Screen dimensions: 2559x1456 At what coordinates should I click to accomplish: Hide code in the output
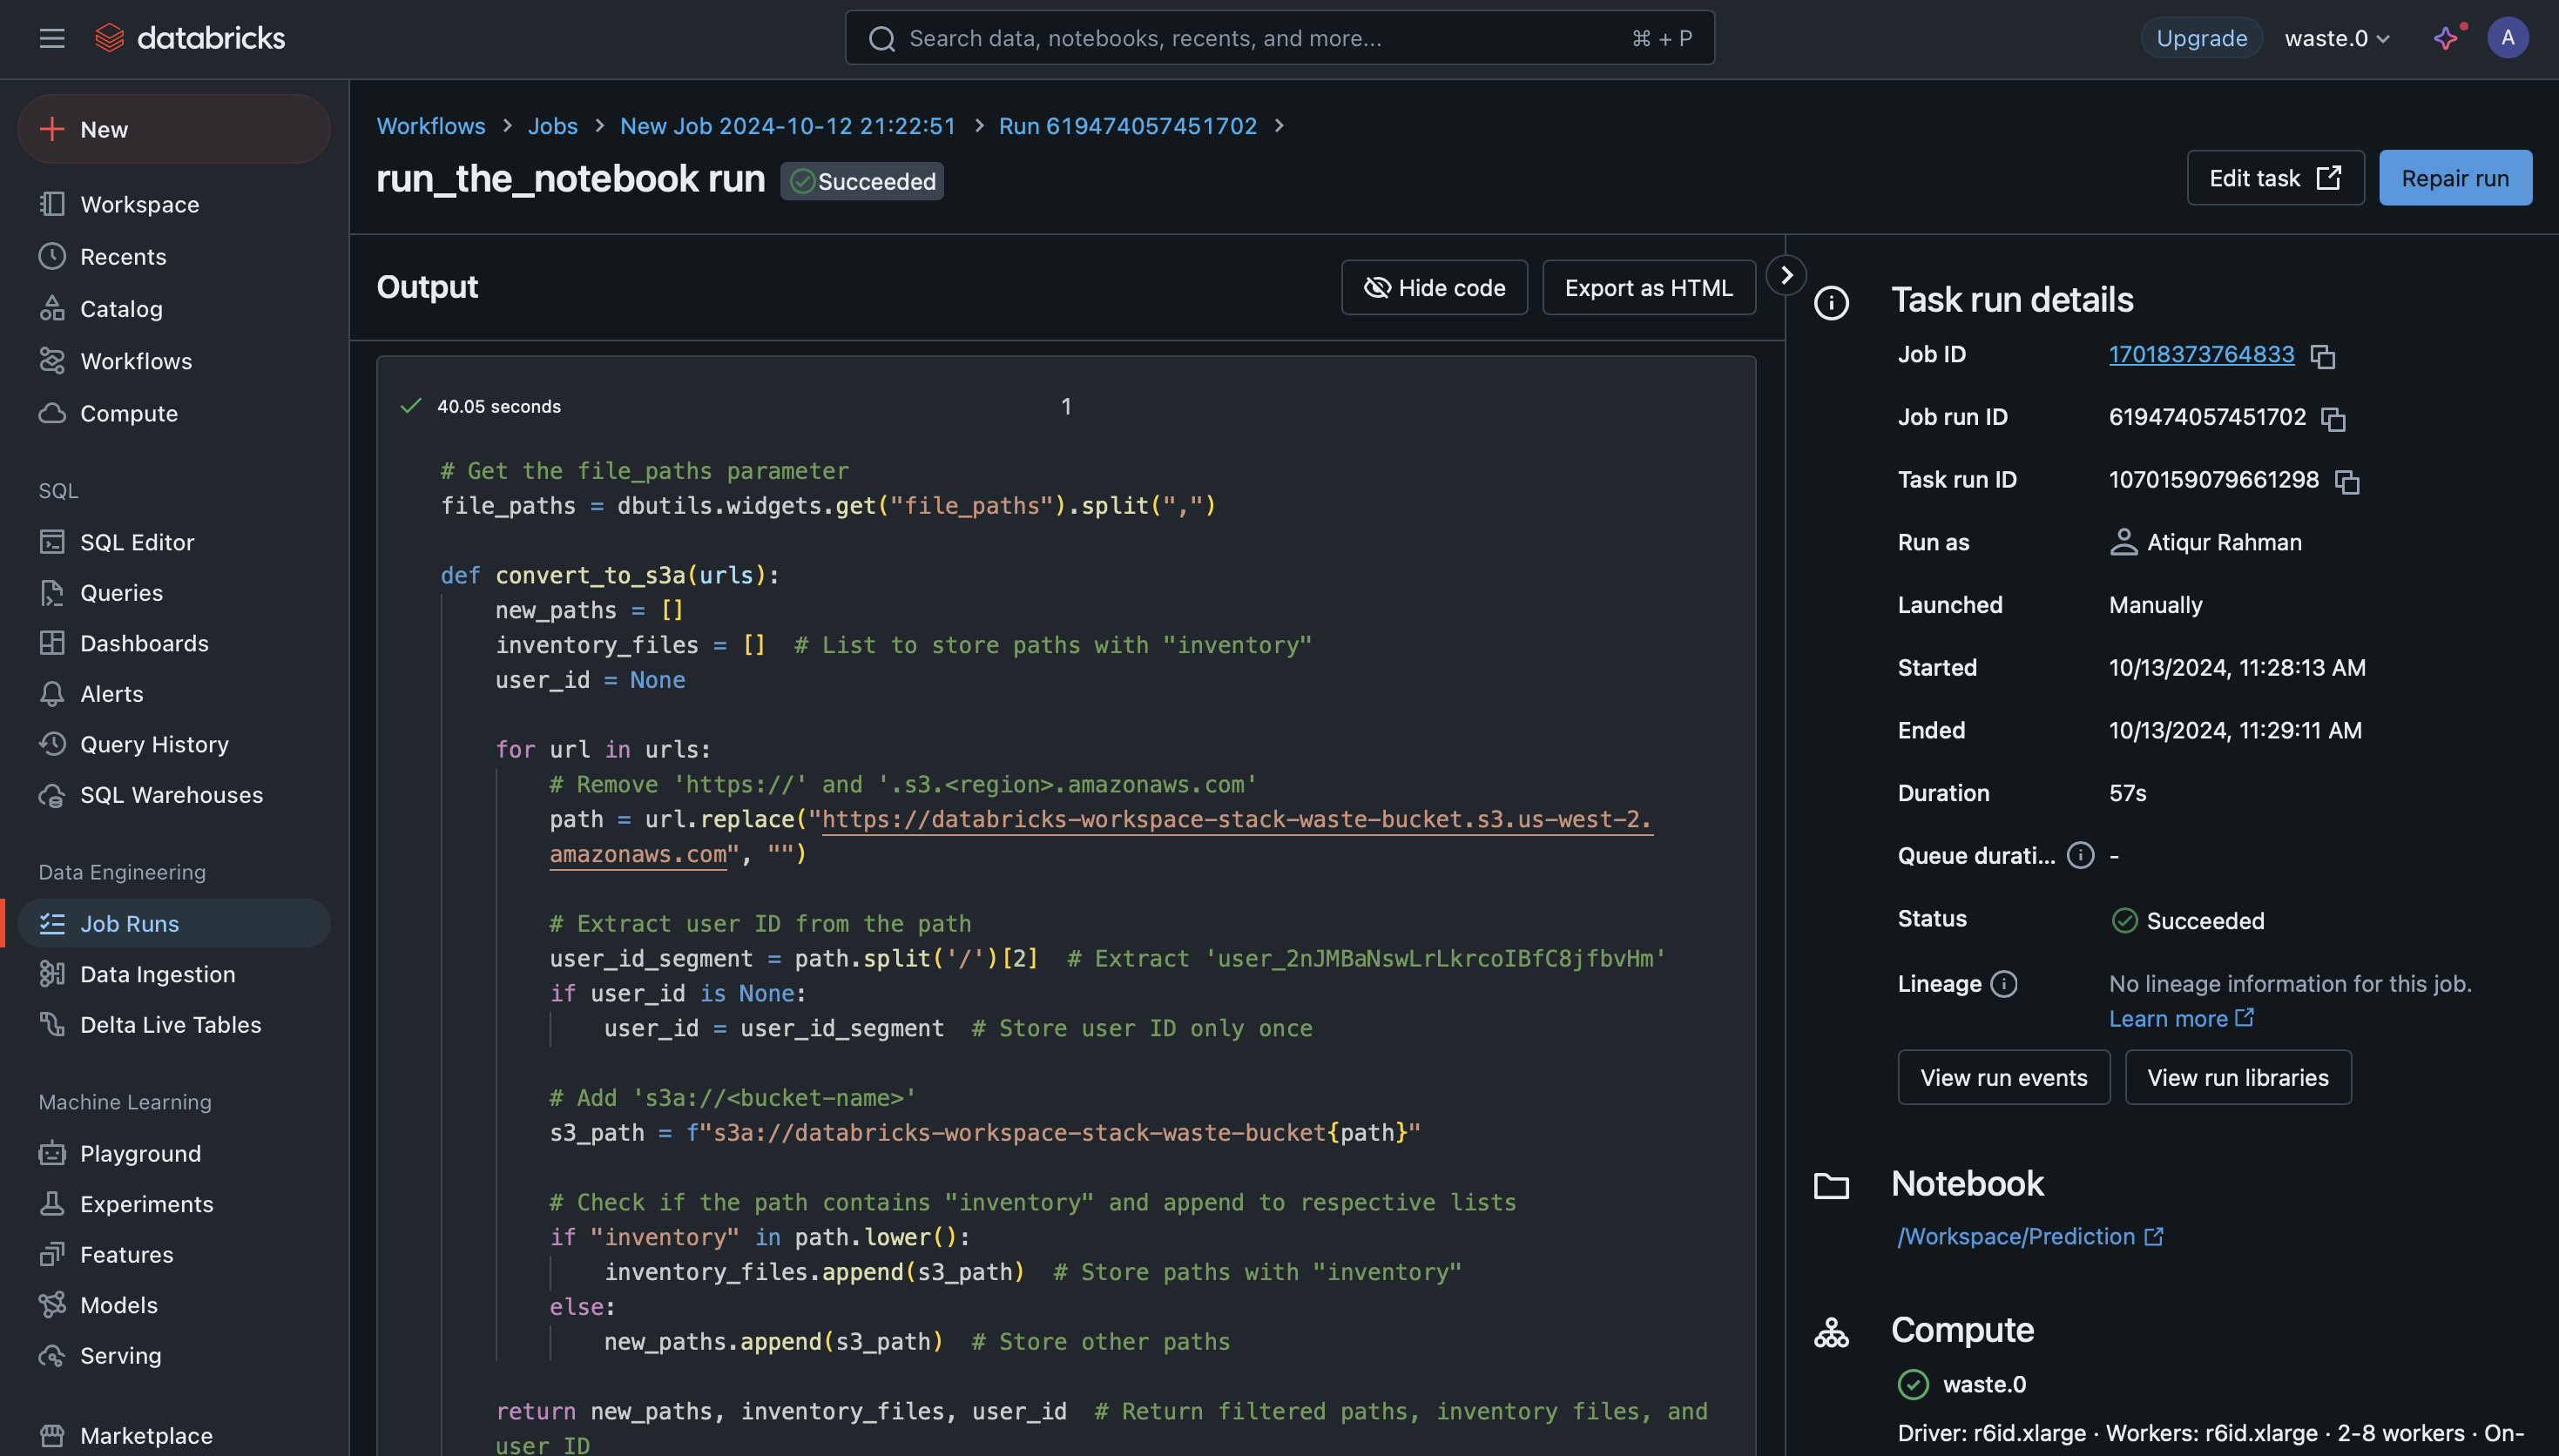(x=1434, y=288)
